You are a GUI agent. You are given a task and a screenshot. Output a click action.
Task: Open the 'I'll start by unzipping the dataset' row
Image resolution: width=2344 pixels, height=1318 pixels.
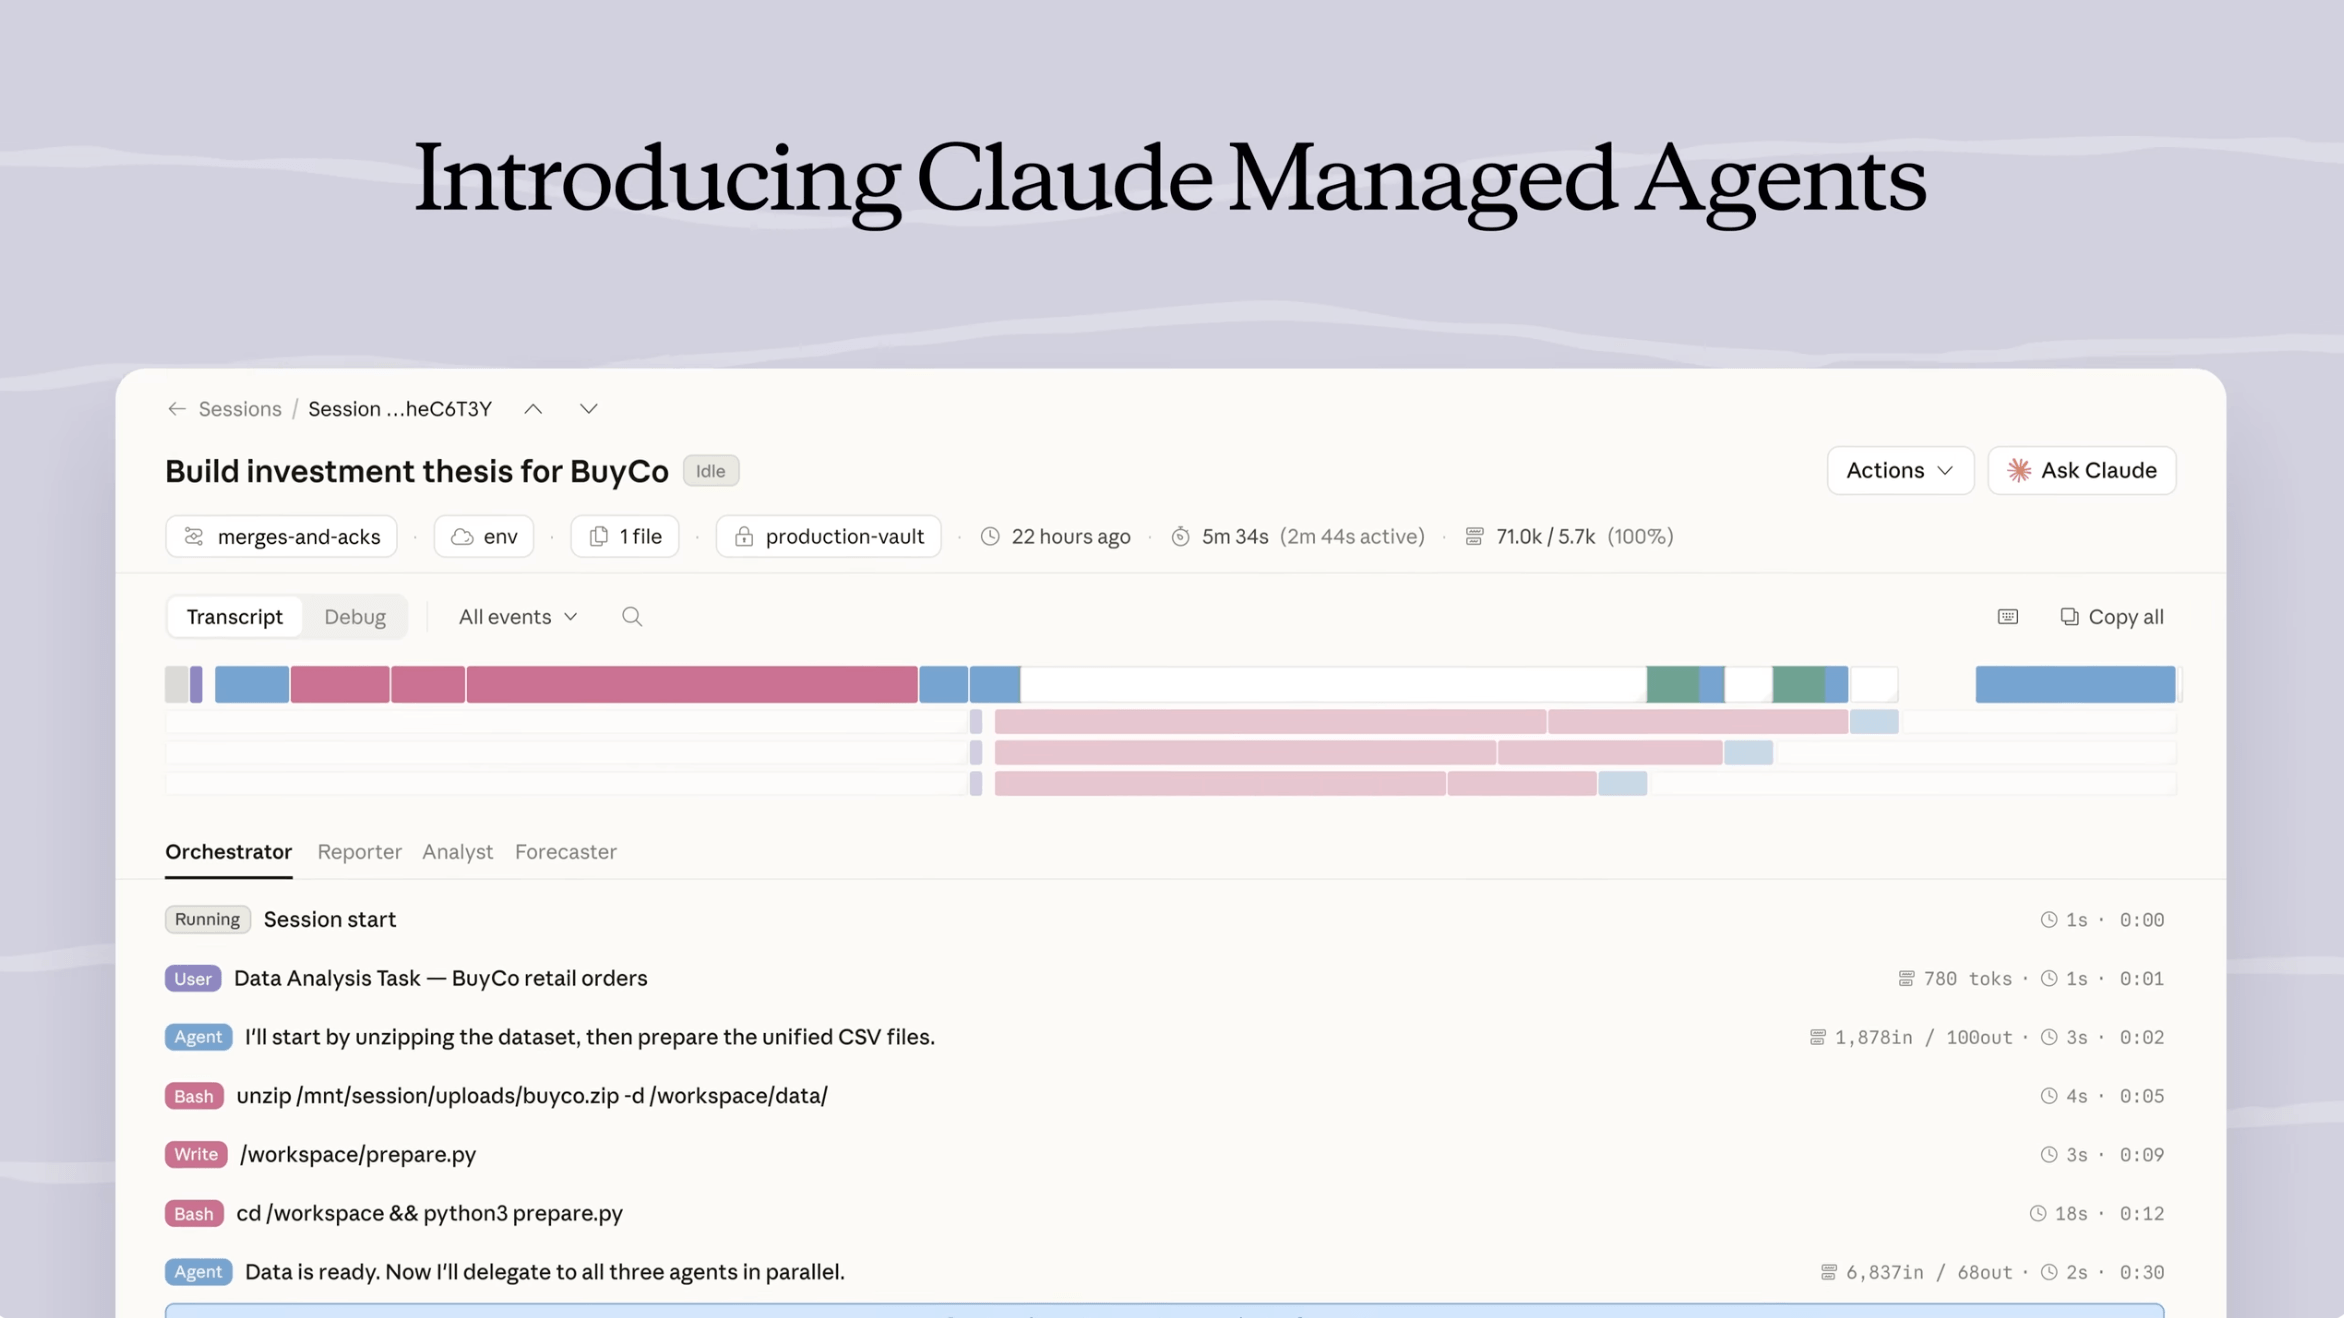click(1165, 1037)
